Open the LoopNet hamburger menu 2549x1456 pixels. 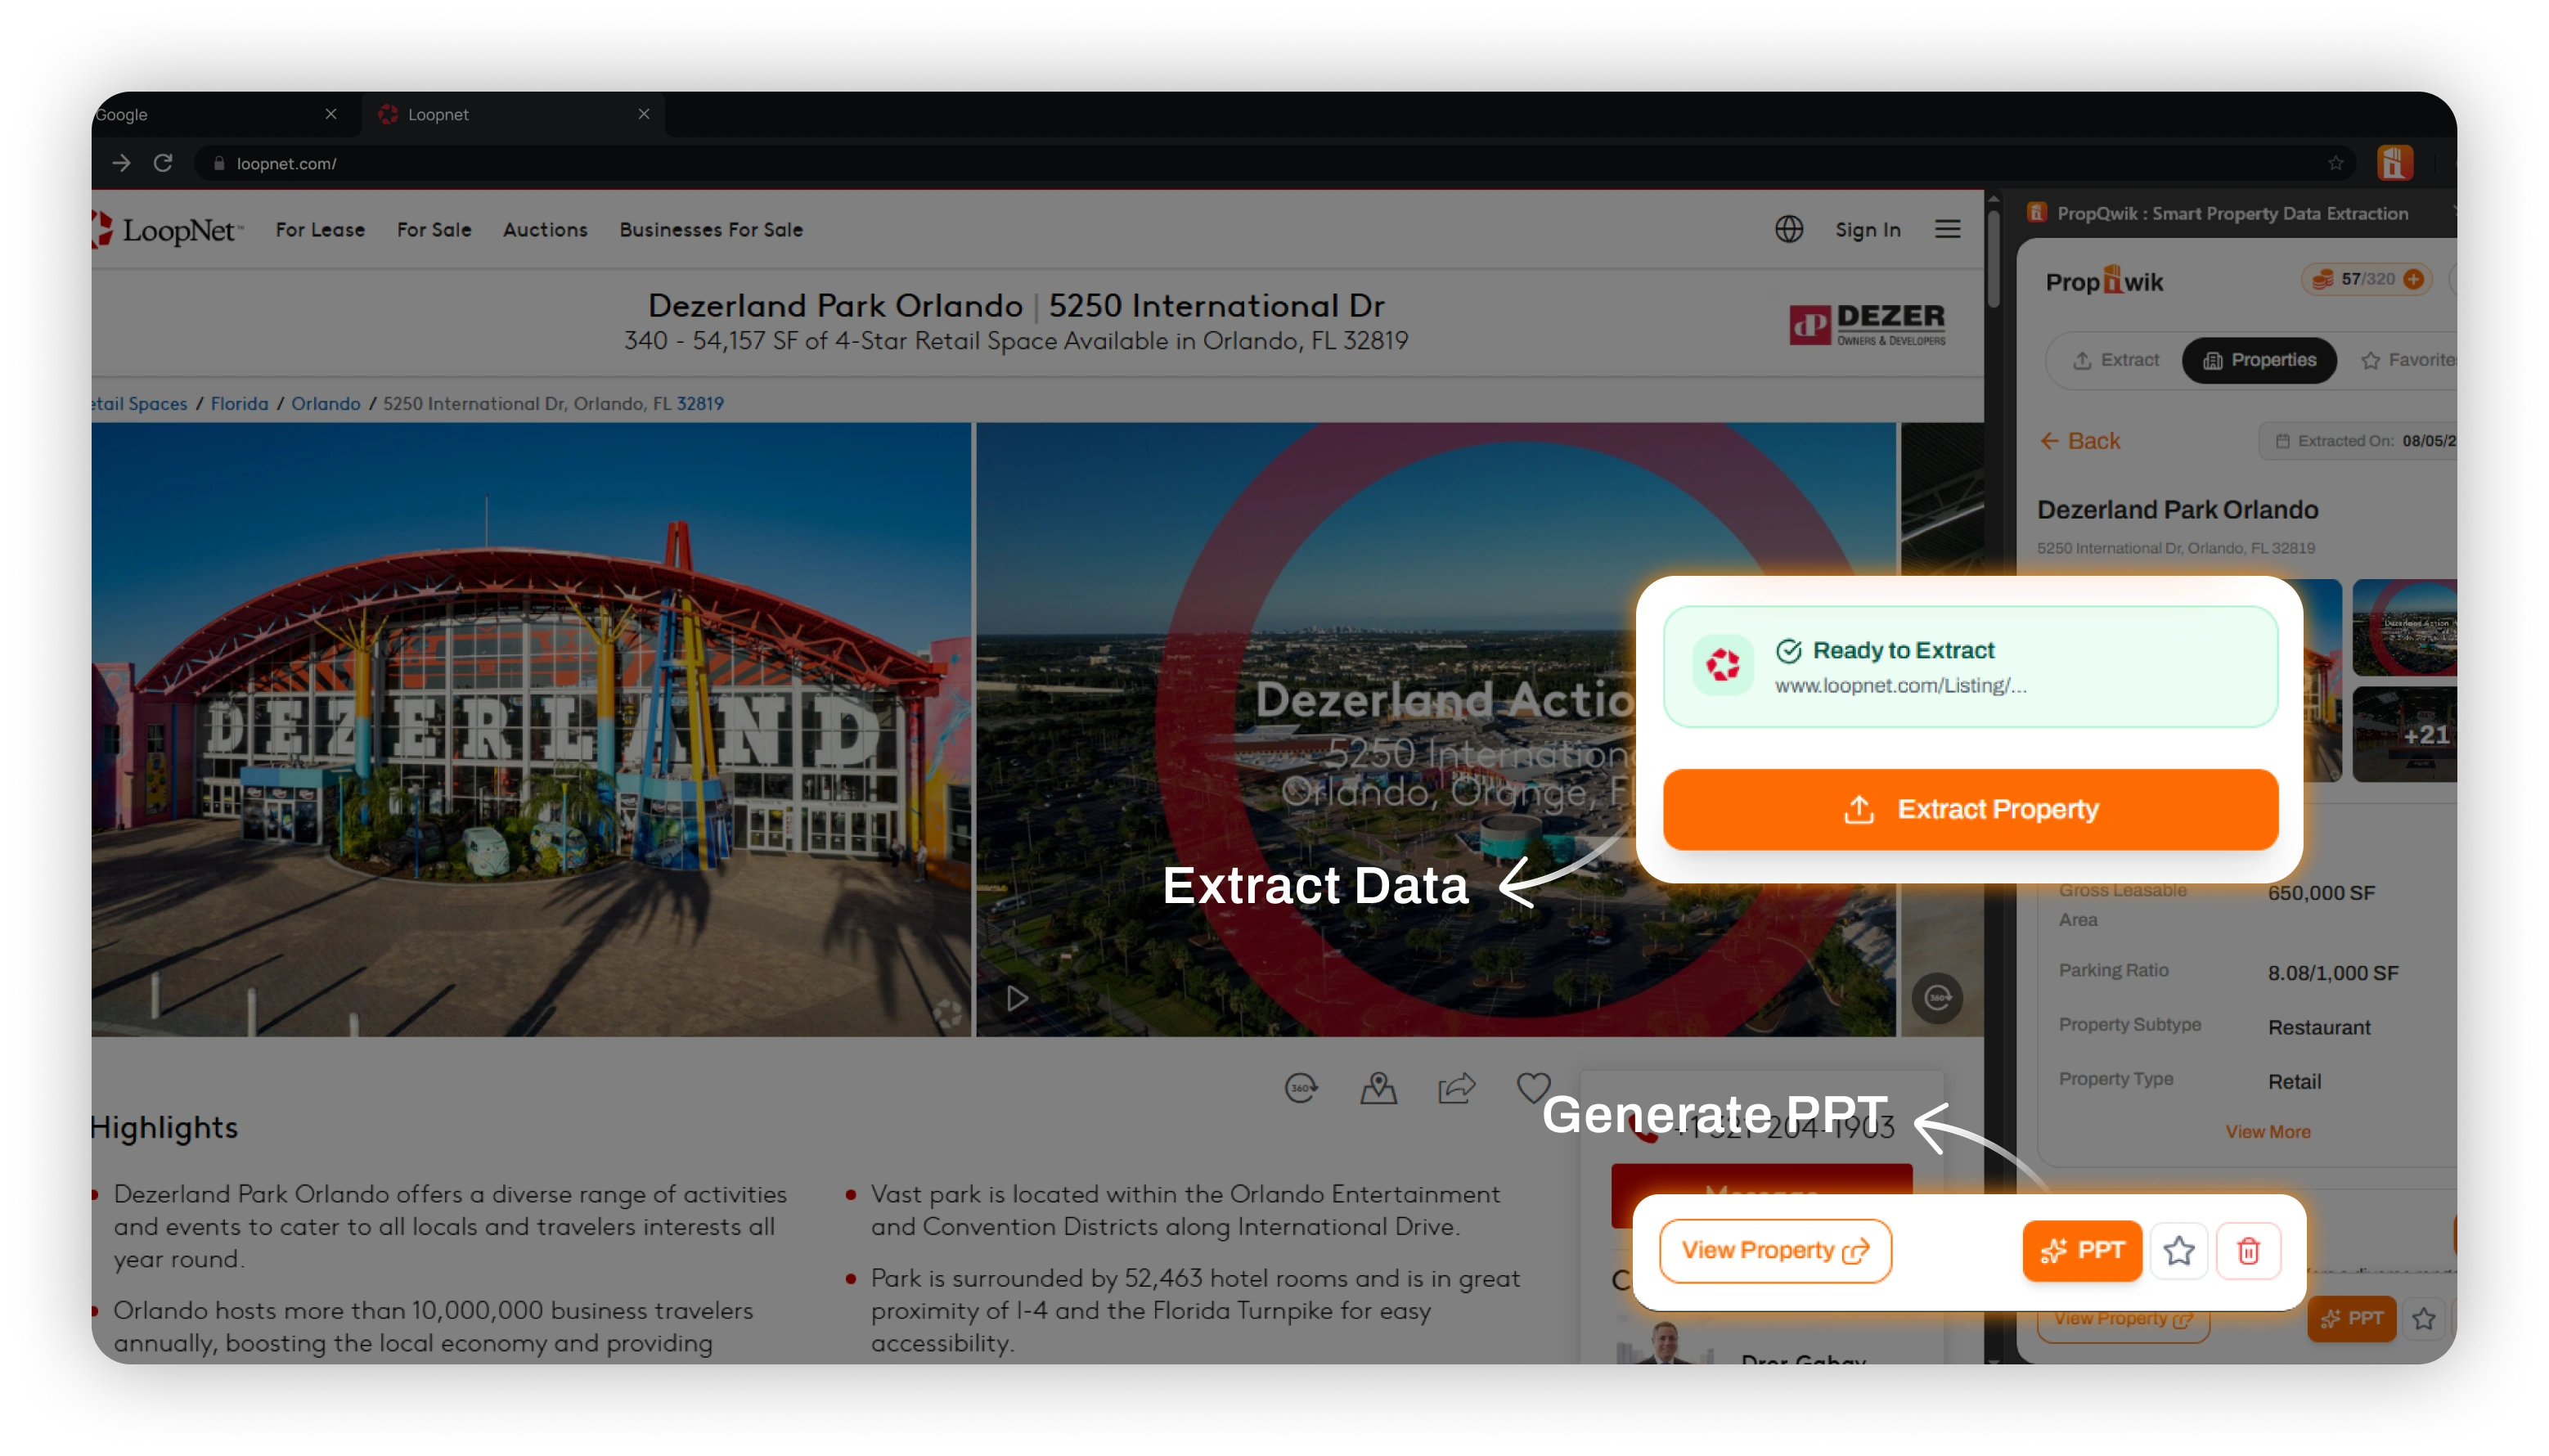1946,229
